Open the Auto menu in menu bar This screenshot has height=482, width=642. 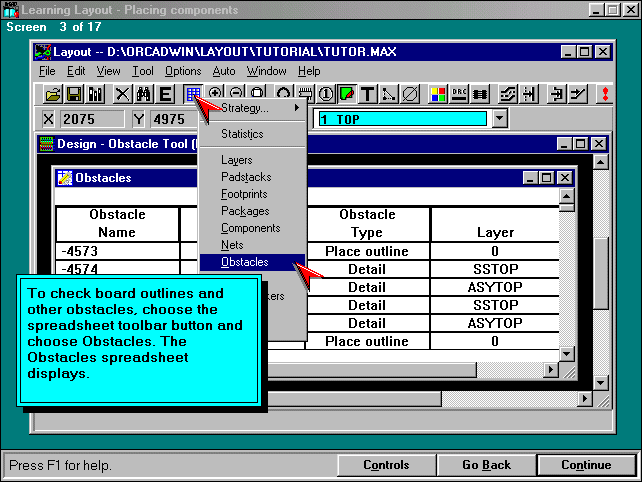(x=224, y=71)
